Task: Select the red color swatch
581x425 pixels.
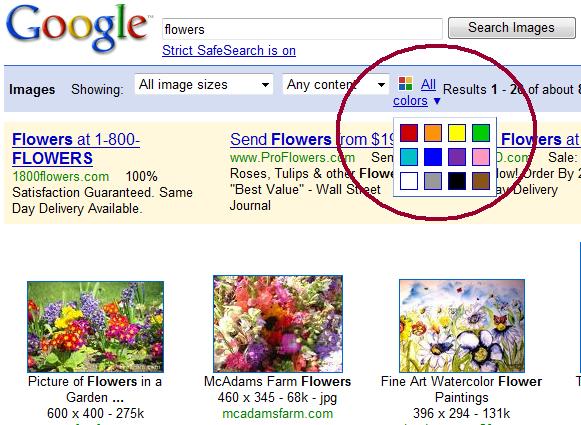Action: [409, 133]
